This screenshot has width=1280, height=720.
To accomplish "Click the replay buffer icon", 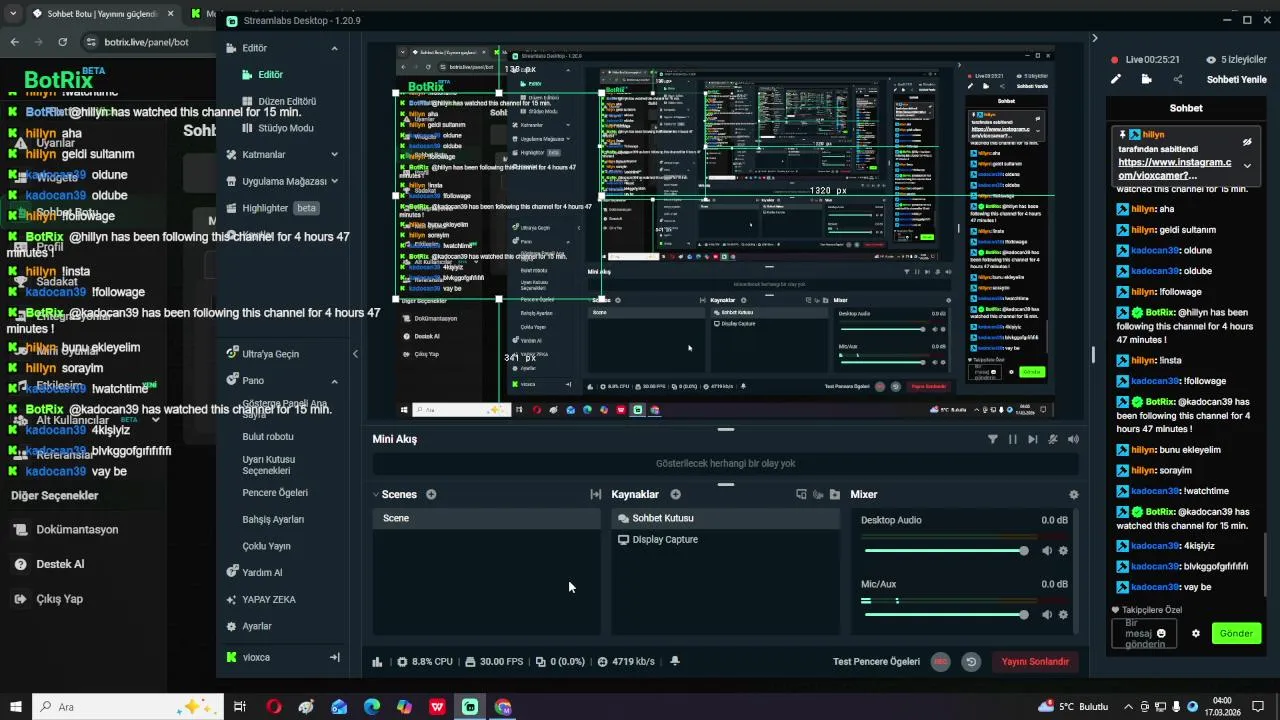I will click(970, 661).
